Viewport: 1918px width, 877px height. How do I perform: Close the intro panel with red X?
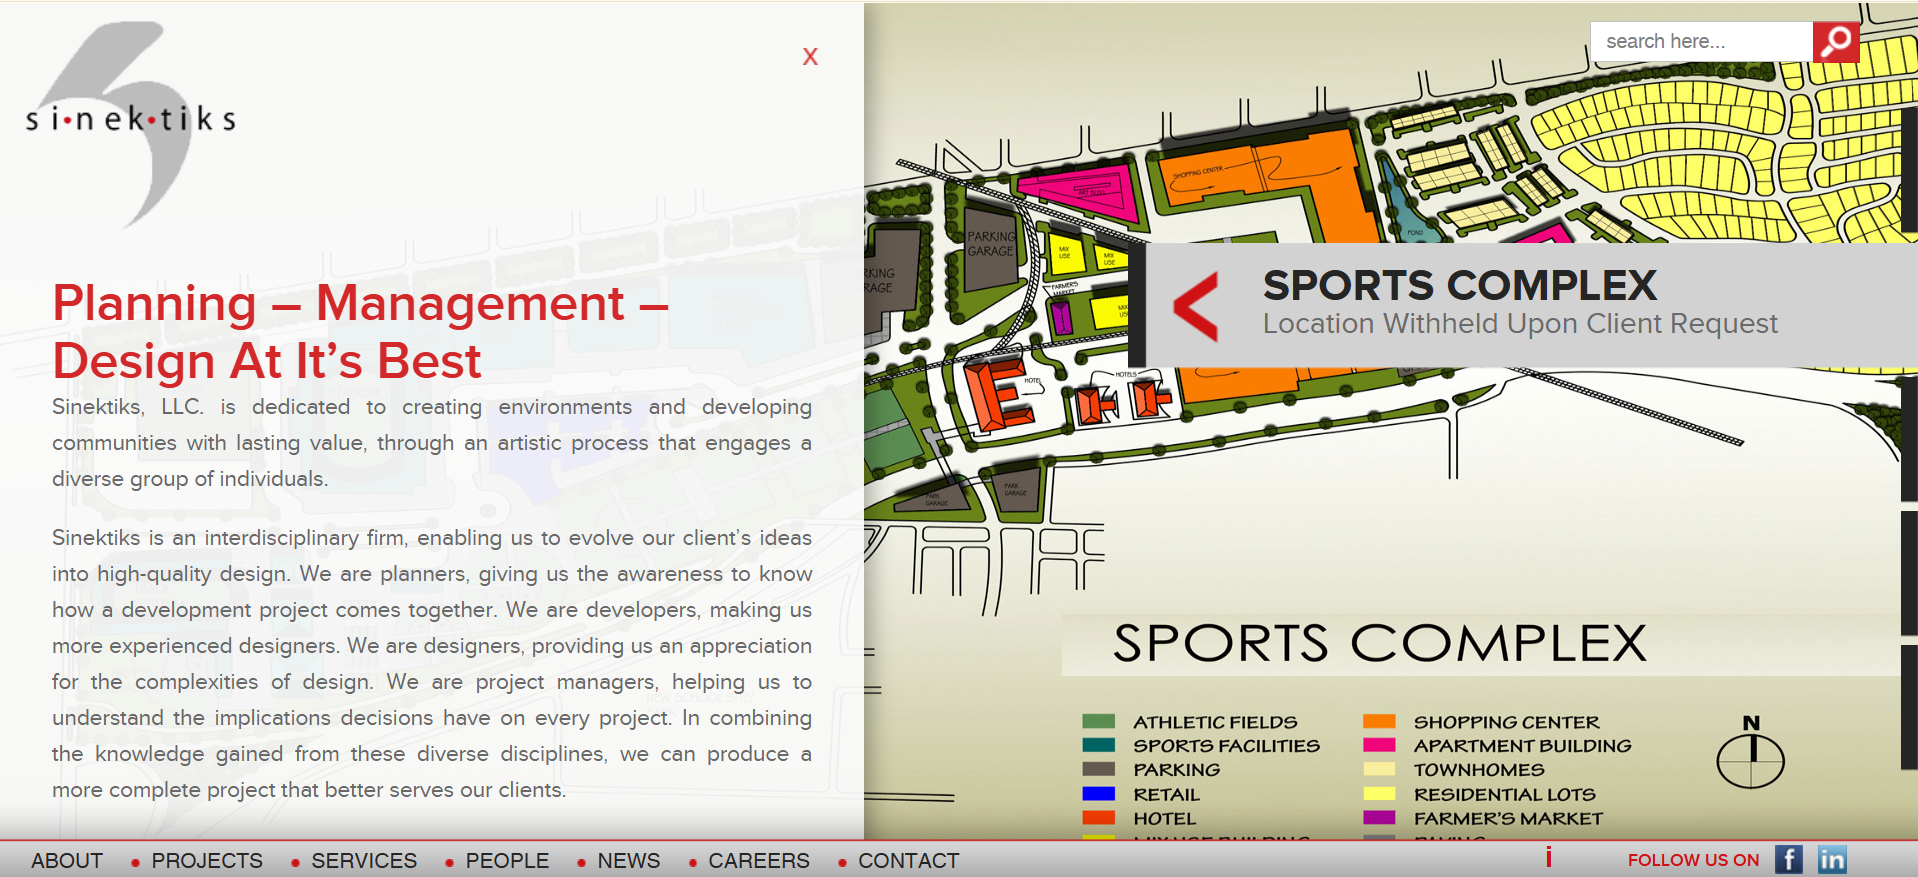pyautogui.click(x=810, y=57)
